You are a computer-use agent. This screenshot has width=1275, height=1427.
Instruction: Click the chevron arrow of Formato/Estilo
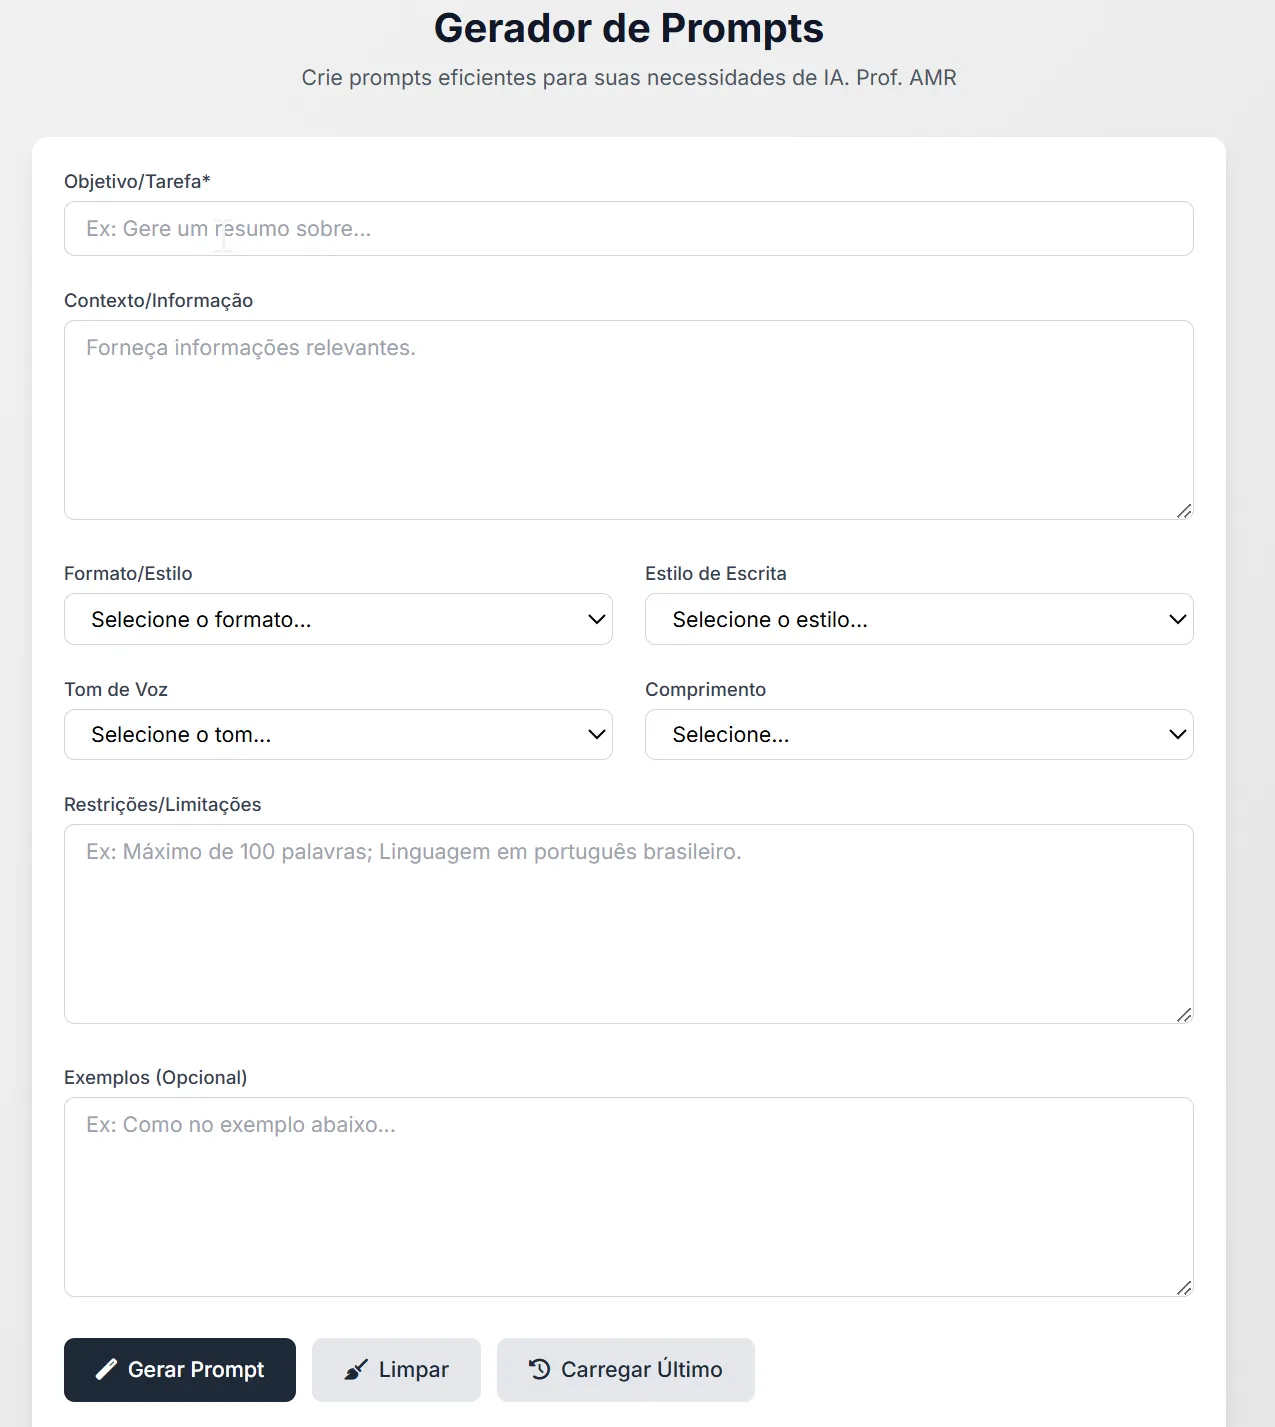point(597,620)
